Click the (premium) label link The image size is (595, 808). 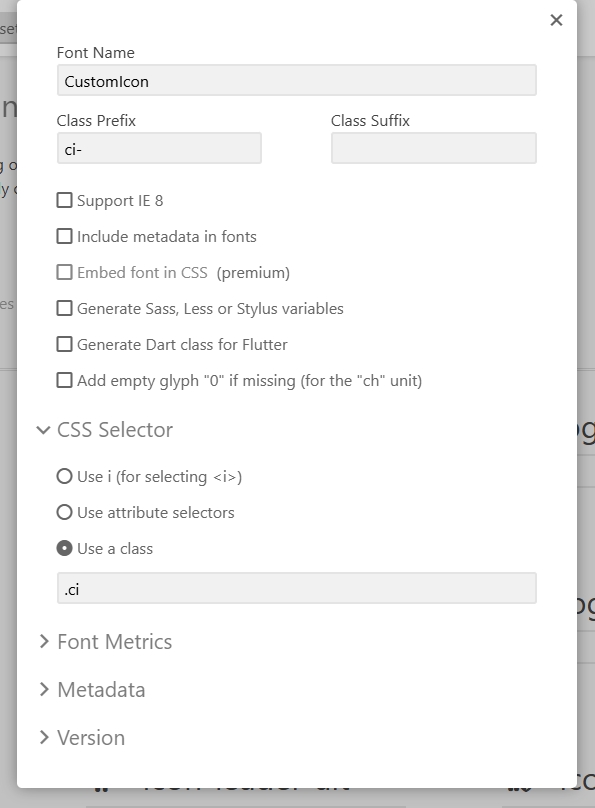click(x=253, y=273)
